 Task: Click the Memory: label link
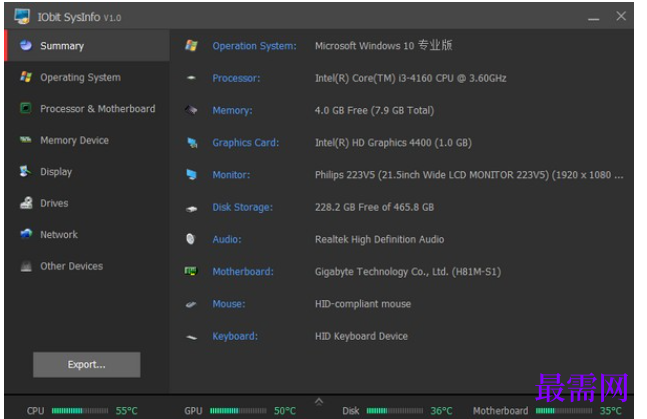click(232, 110)
